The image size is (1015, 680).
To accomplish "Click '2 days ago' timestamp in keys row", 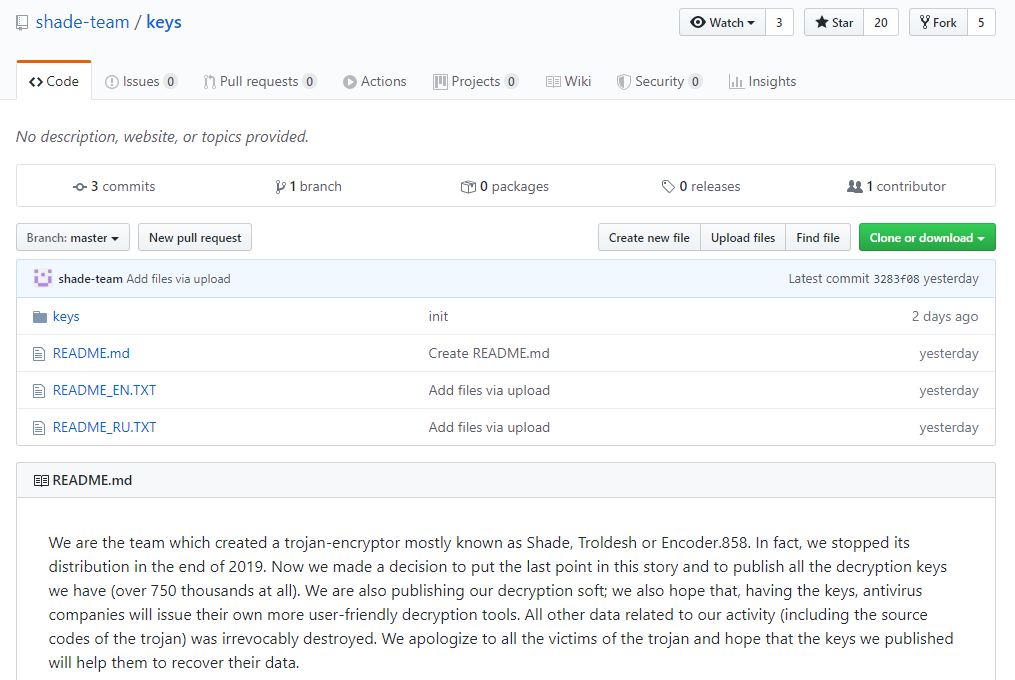I will pos(945,316).
